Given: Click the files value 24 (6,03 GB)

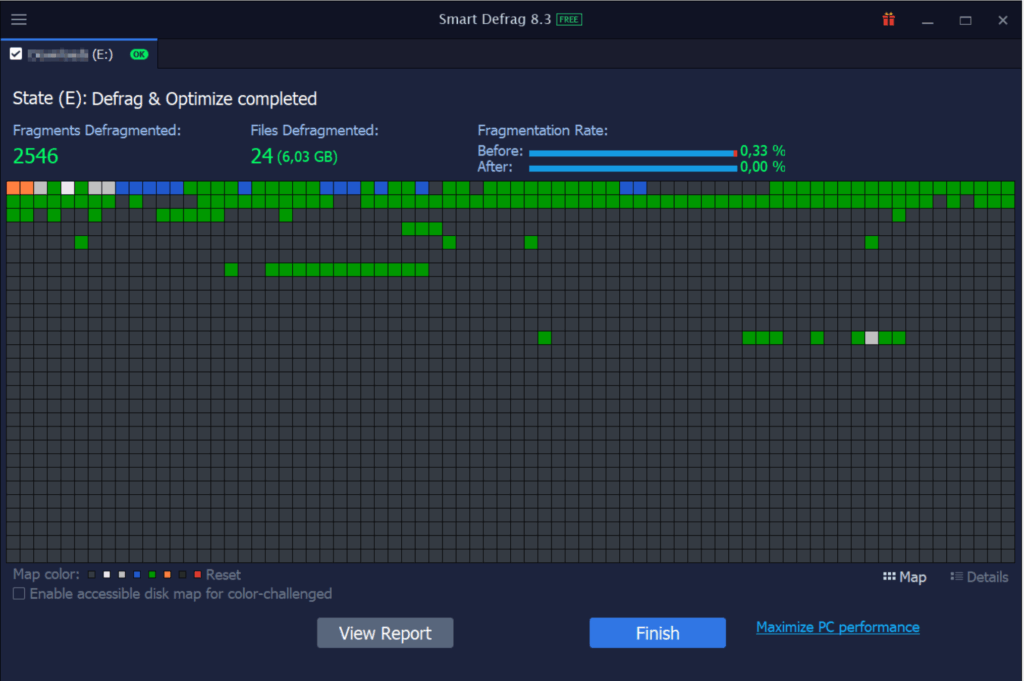Looking at the screenshot, I should click(294, 156).
